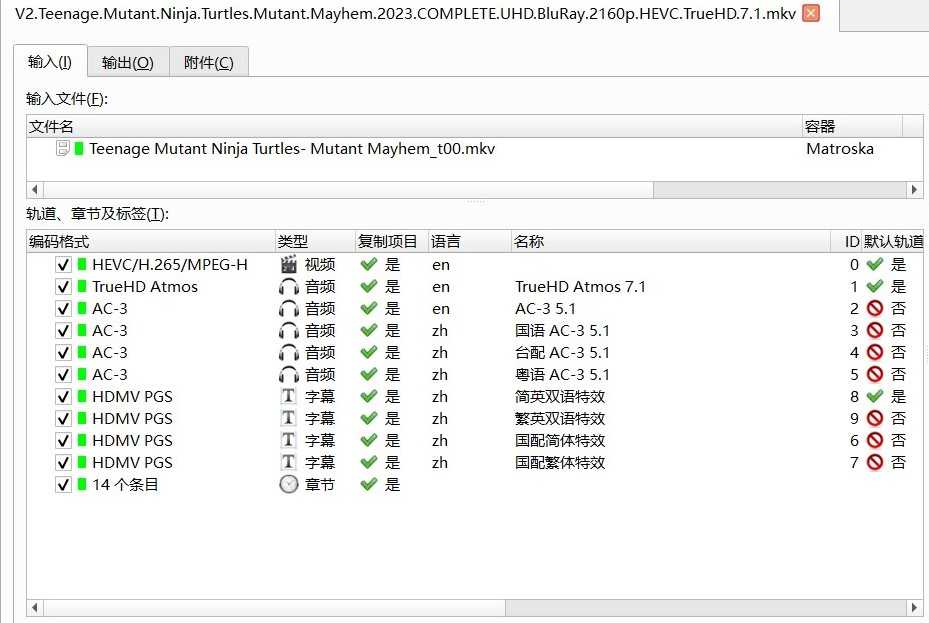Click the default-track green check for ID 8
This screenshot has height=623, width=929.
point(874,396)
